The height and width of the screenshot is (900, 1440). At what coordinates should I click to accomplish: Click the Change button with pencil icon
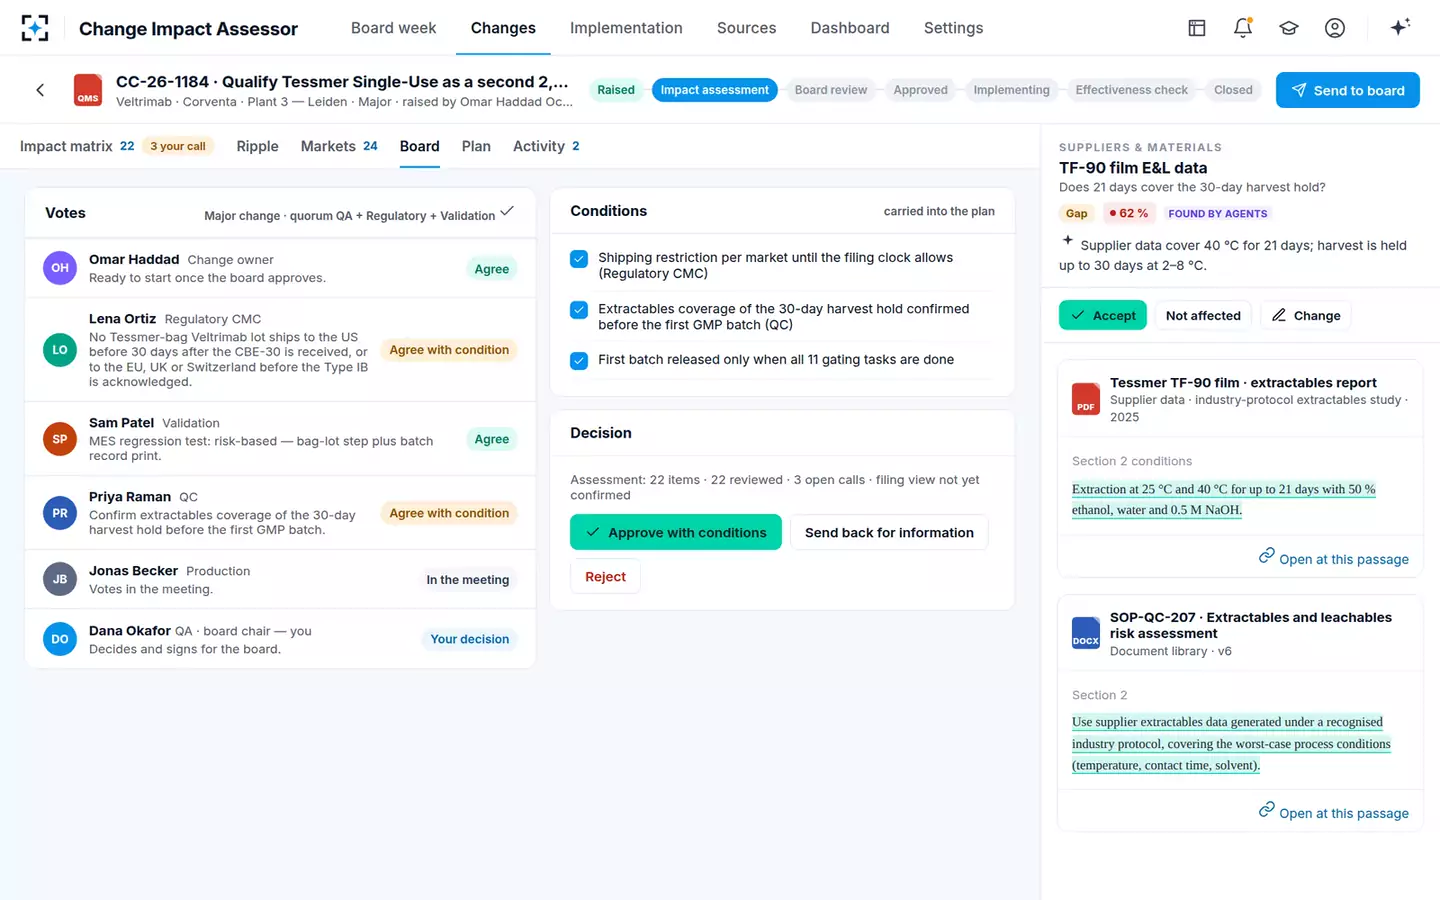[x=1306, y=315]
